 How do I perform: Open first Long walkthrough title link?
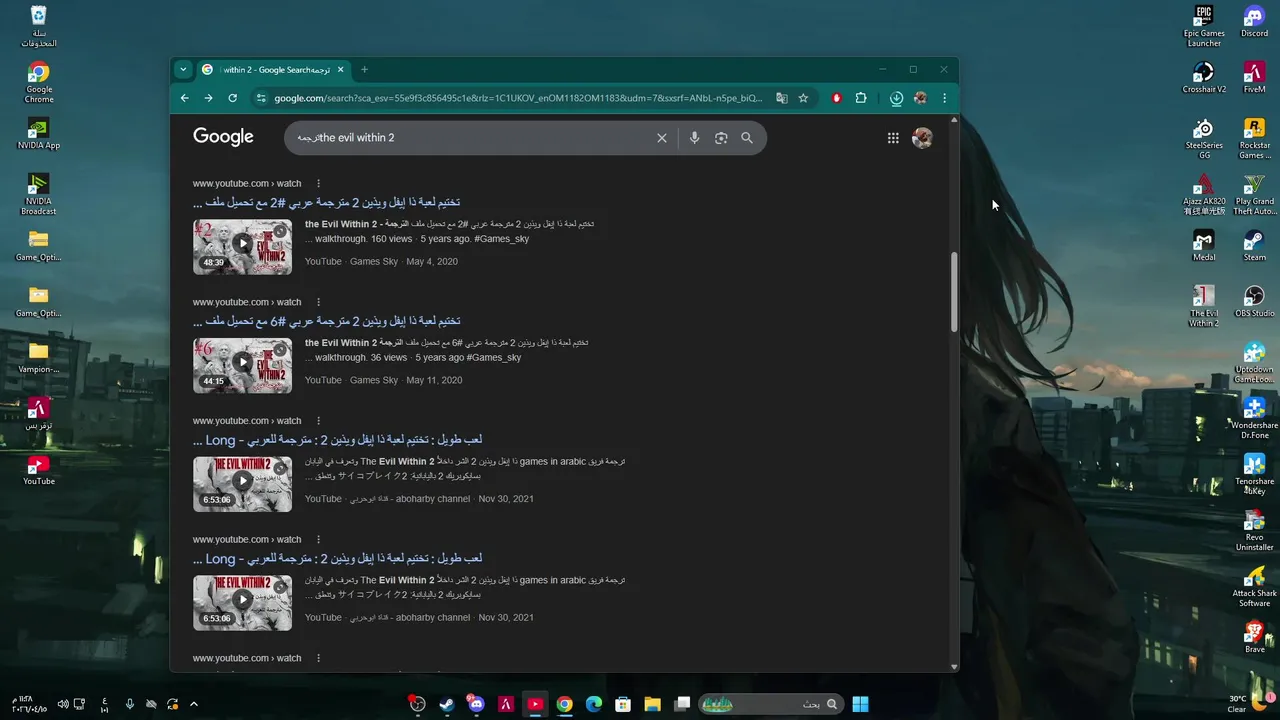pos(338,440)
